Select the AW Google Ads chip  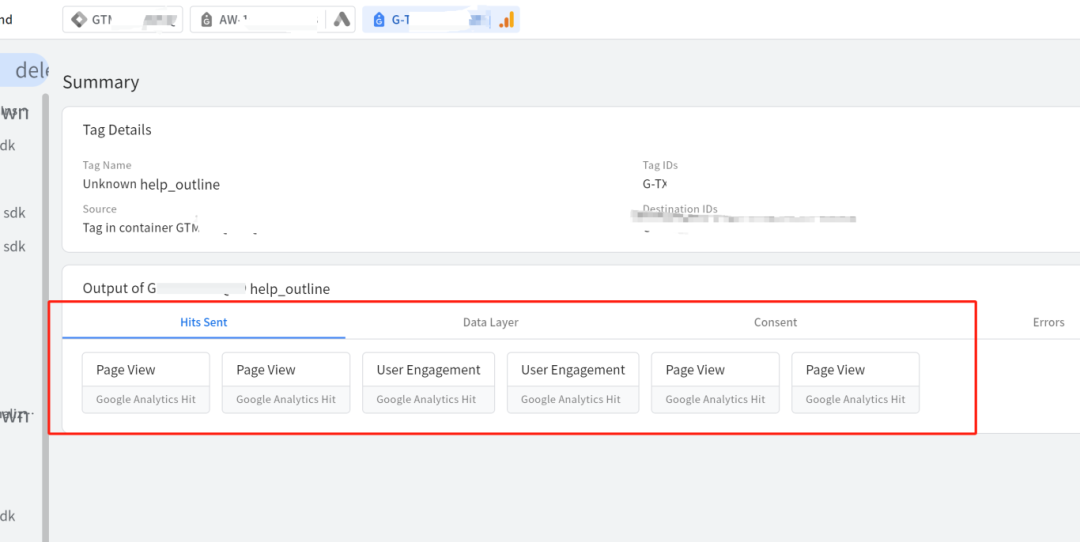pyautogui.click(x=273, y=19)
